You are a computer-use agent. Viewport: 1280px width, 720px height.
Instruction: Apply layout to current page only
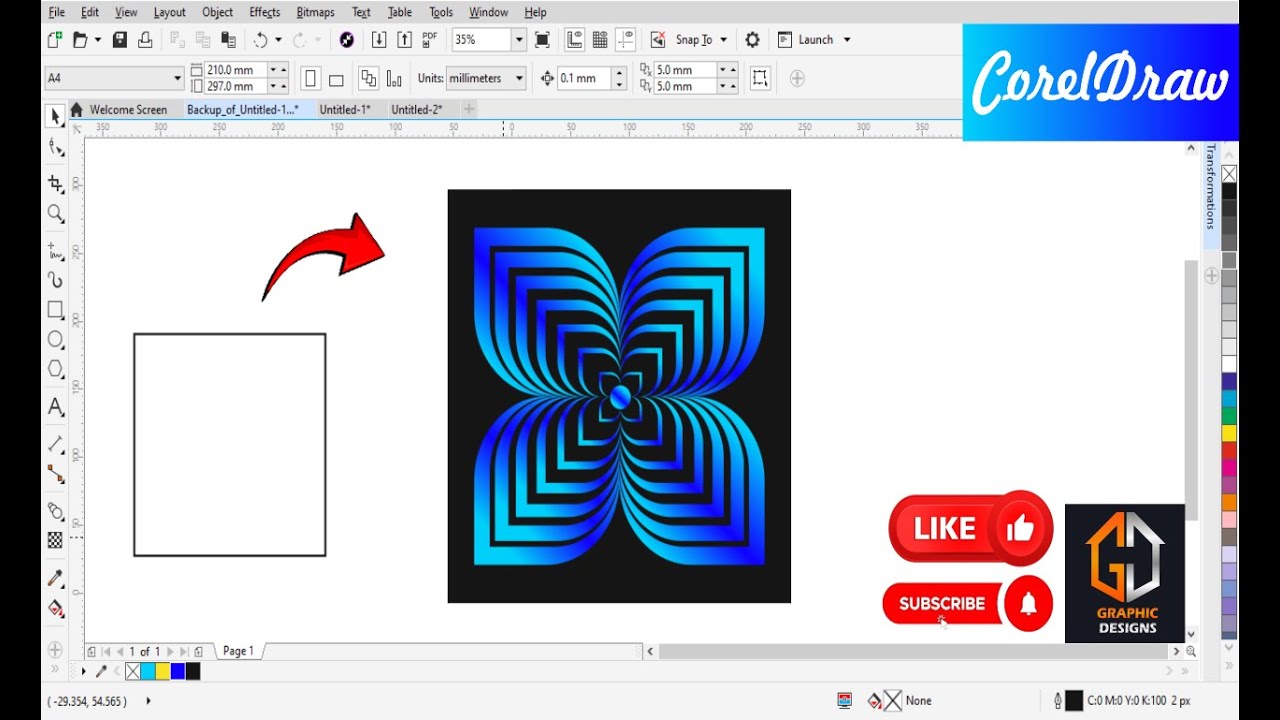[x=394, y=78]
